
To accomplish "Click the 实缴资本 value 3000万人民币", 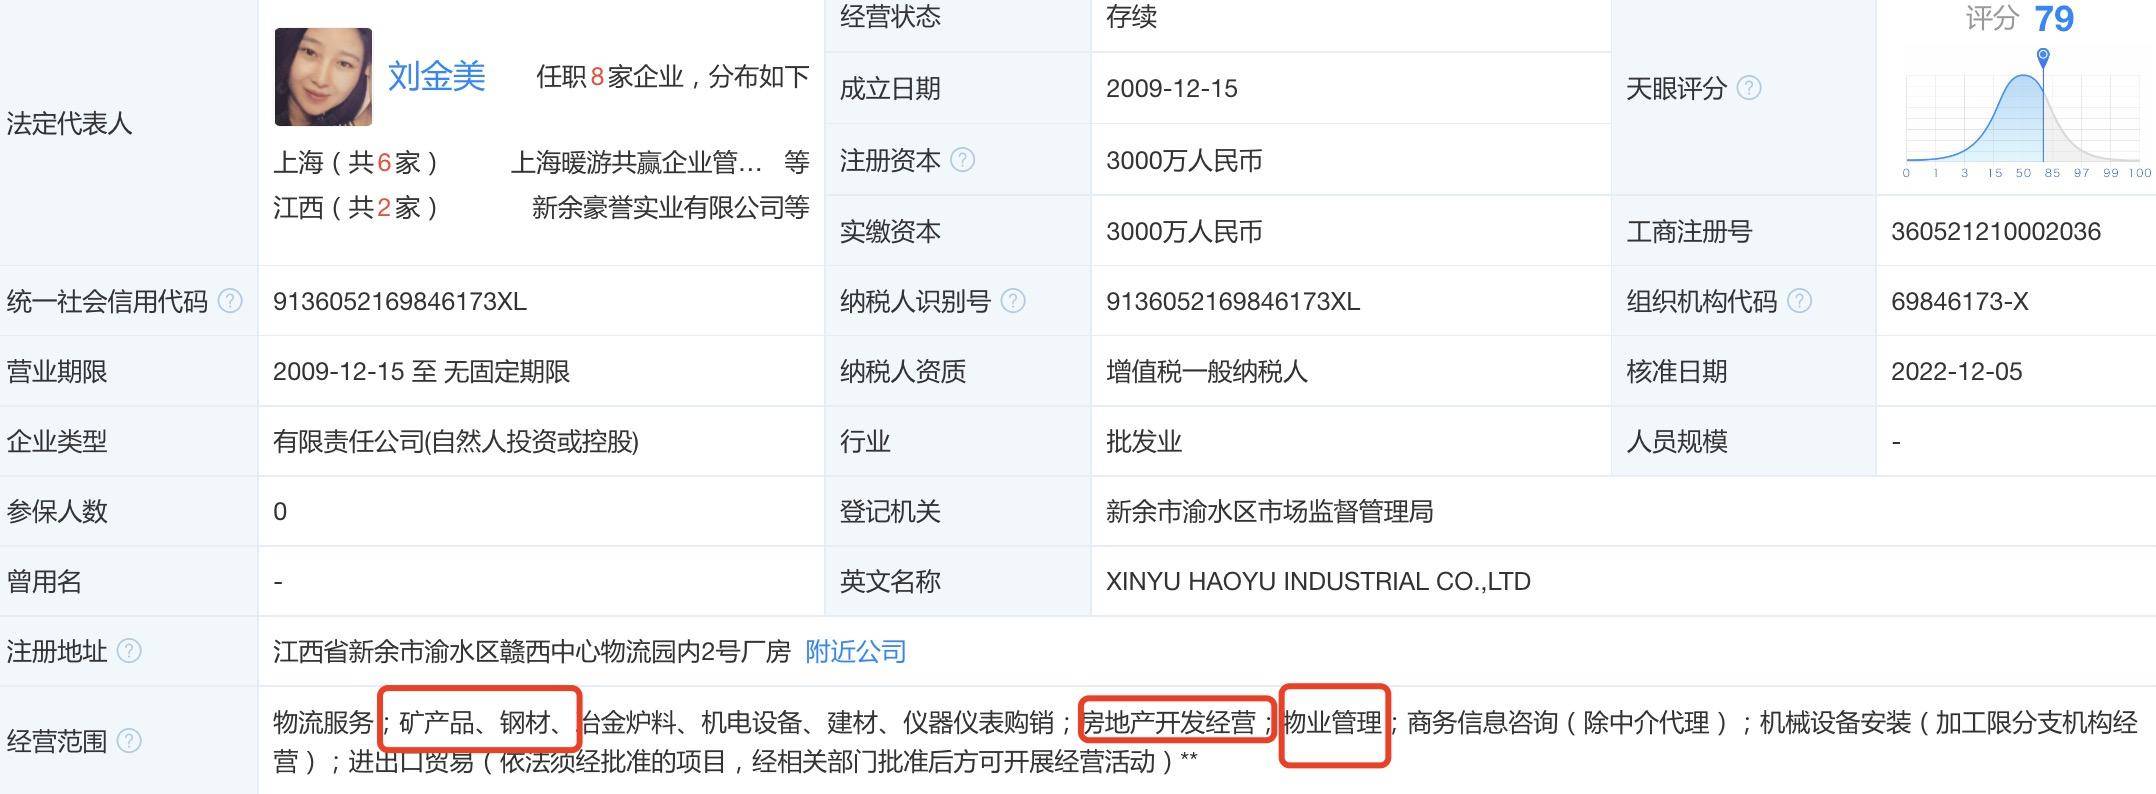I will point(1184,232).
